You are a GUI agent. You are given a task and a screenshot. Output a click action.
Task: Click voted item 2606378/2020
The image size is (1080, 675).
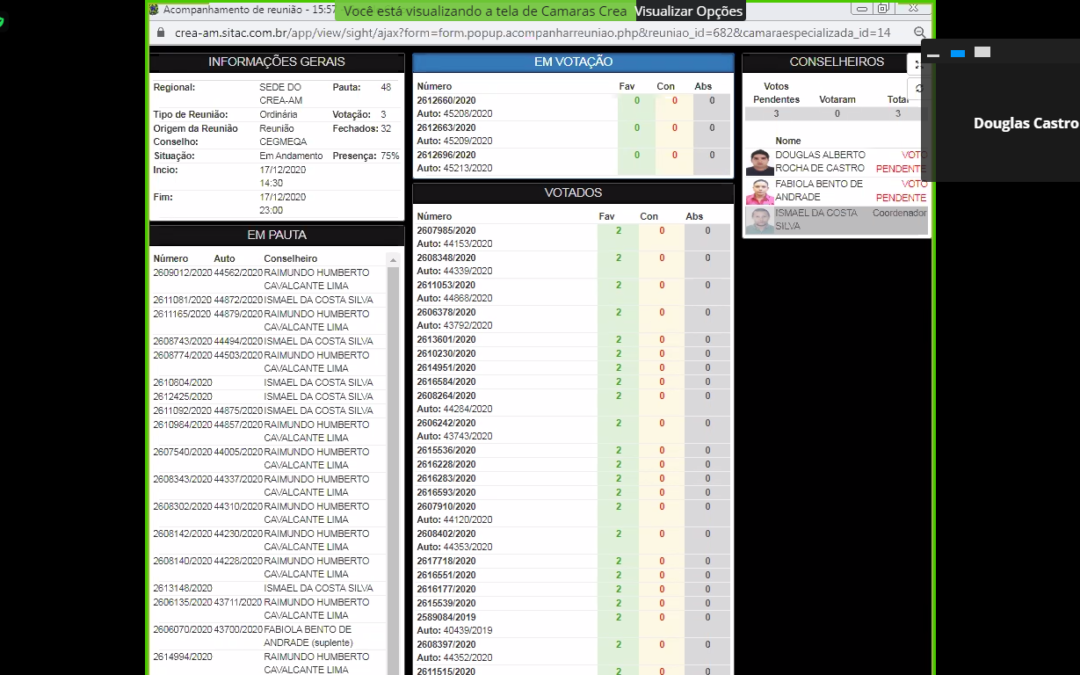(446, 313)
